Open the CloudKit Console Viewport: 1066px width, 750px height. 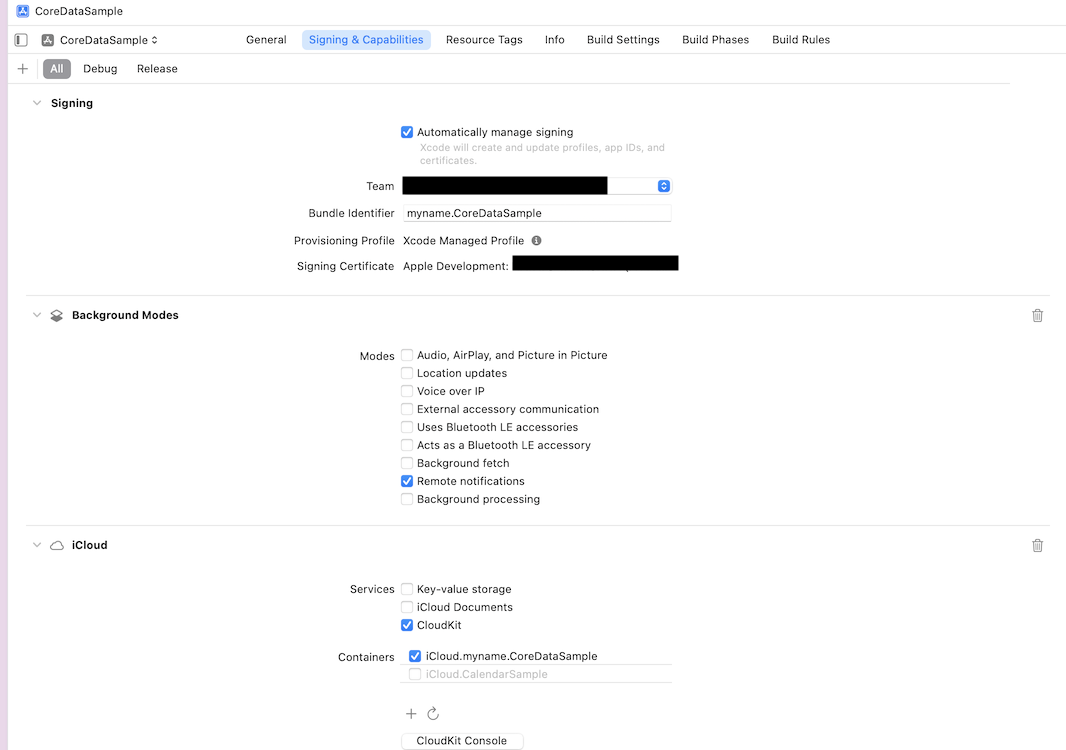462,741
